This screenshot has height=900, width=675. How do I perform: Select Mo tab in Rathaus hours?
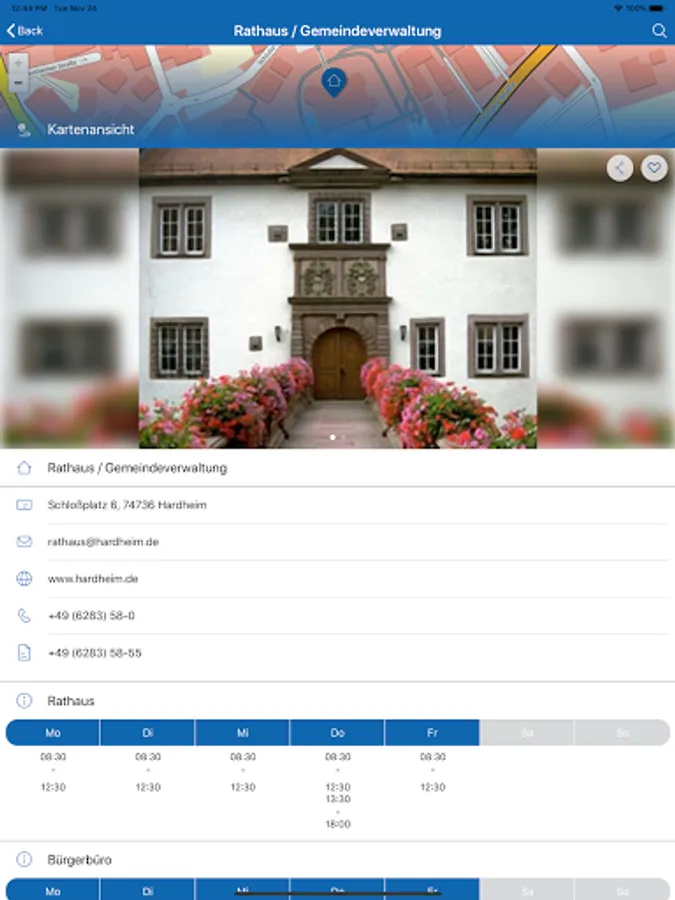click(53, 733)
